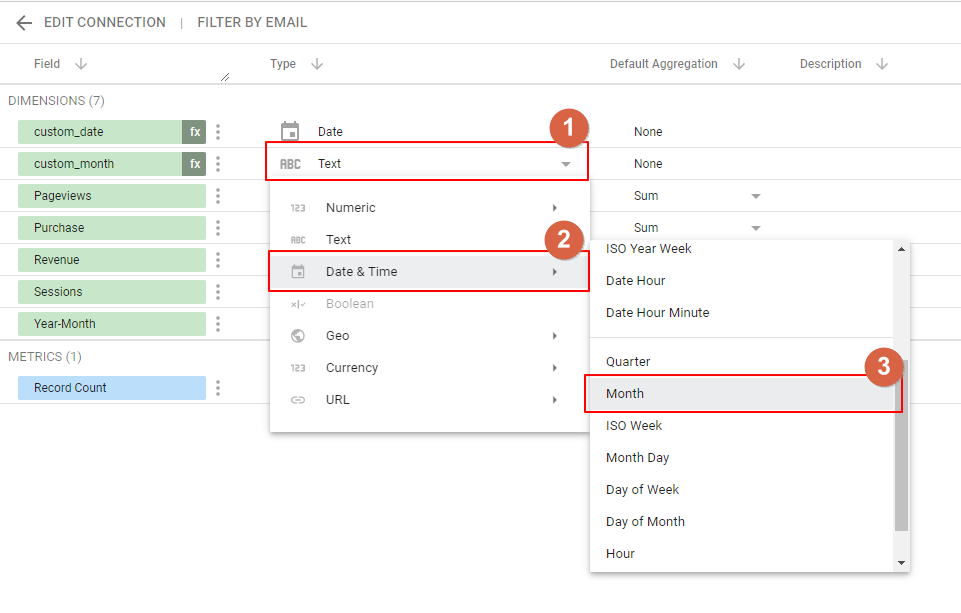The height and width of the screenshot is (613, 961).
Task: Click scroll-down arrow of date submenu scrollbar
Action: (902, 563)
